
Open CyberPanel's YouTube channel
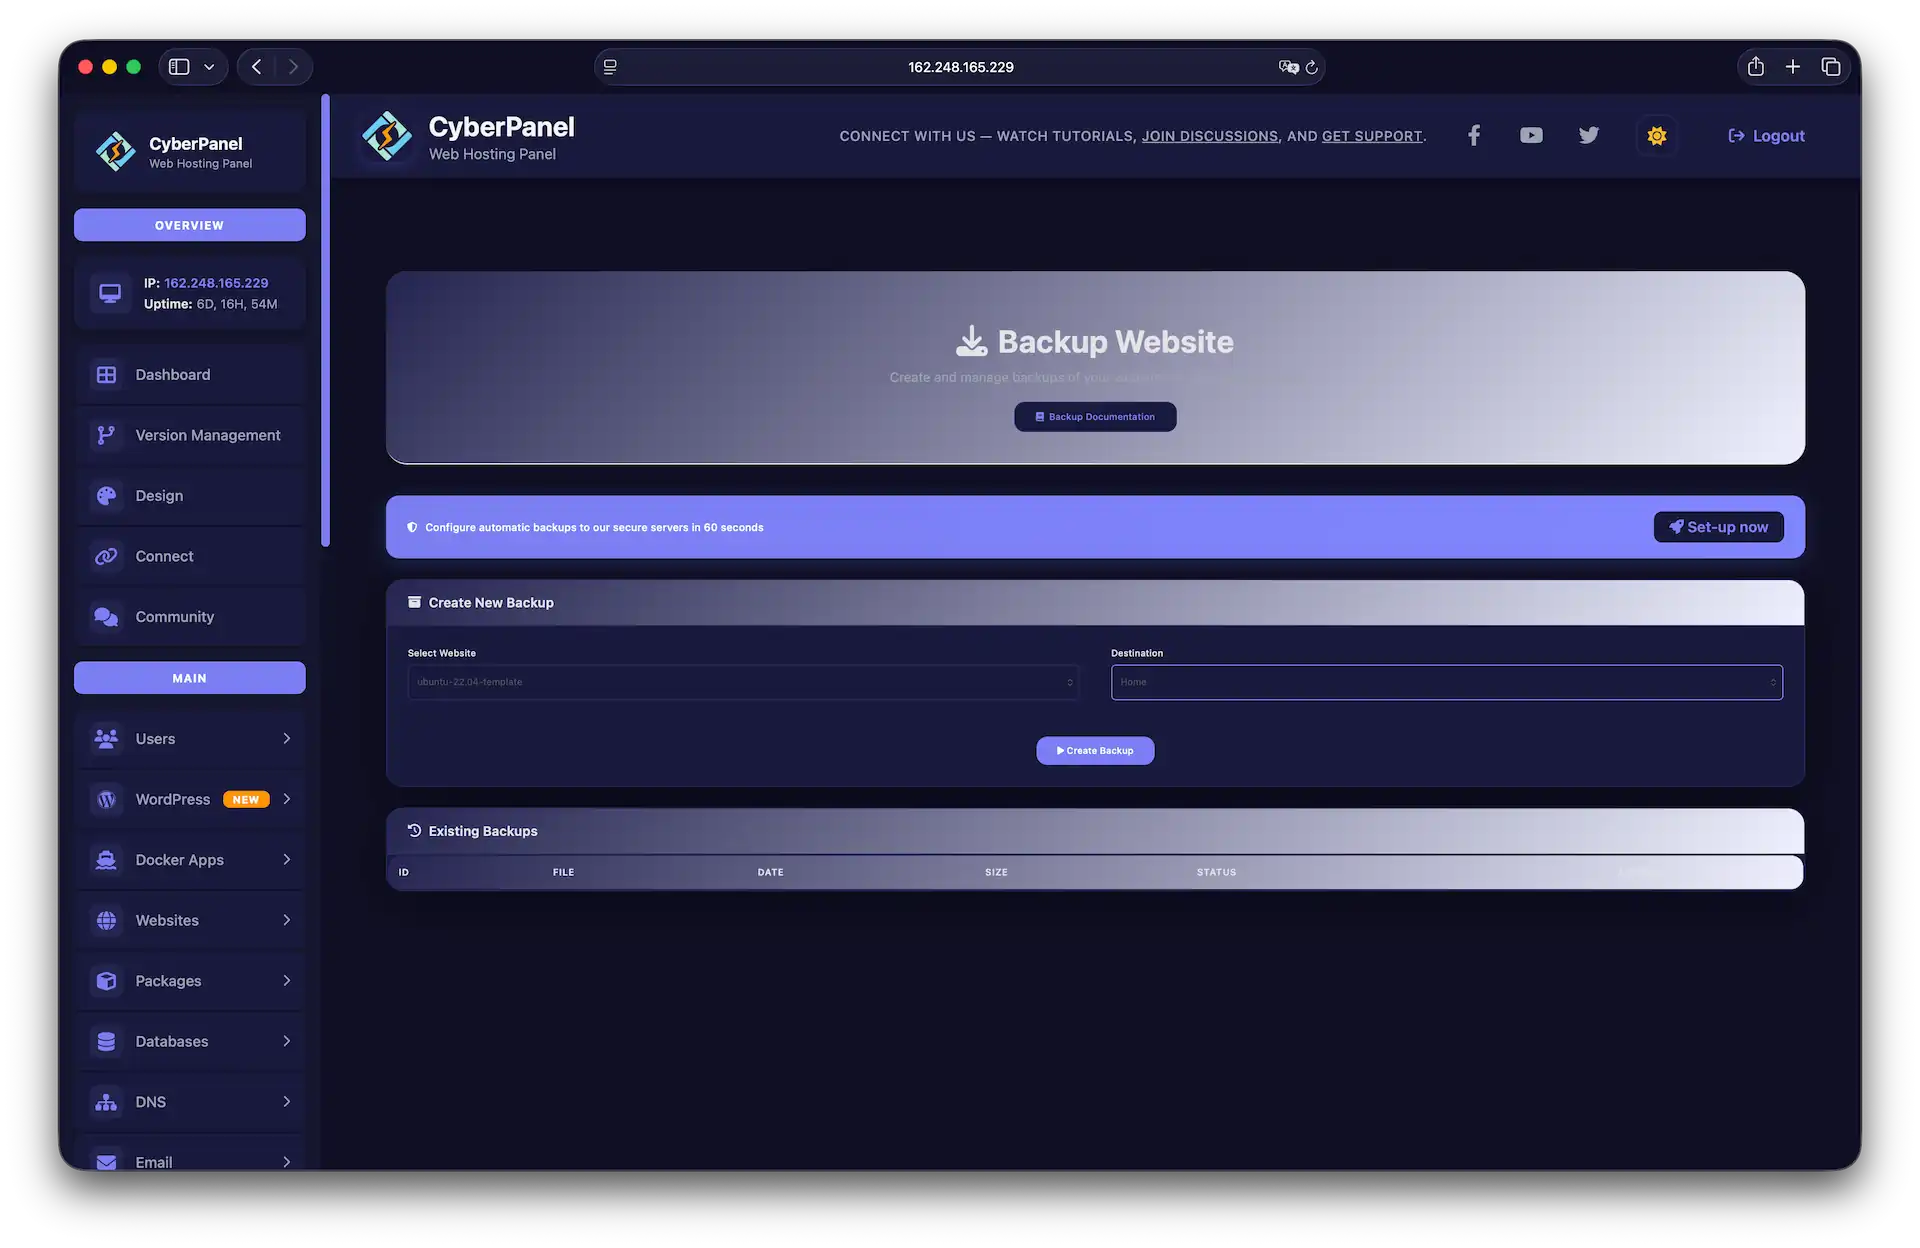(x=1530, y=135)
